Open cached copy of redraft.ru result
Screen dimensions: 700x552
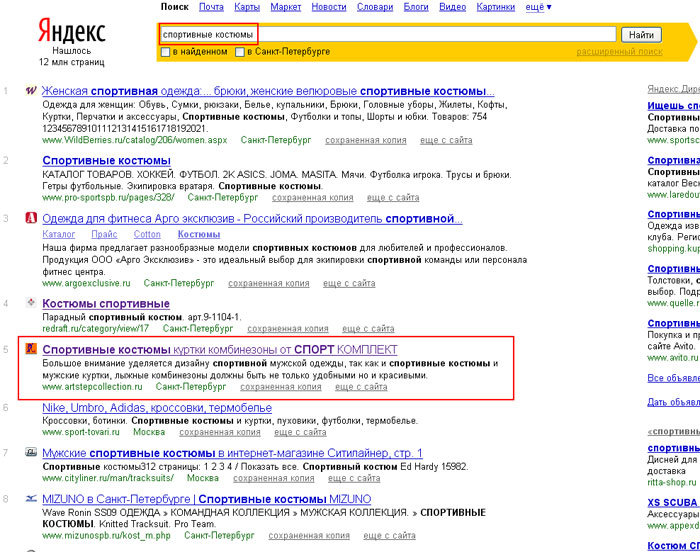click(288, 329)
